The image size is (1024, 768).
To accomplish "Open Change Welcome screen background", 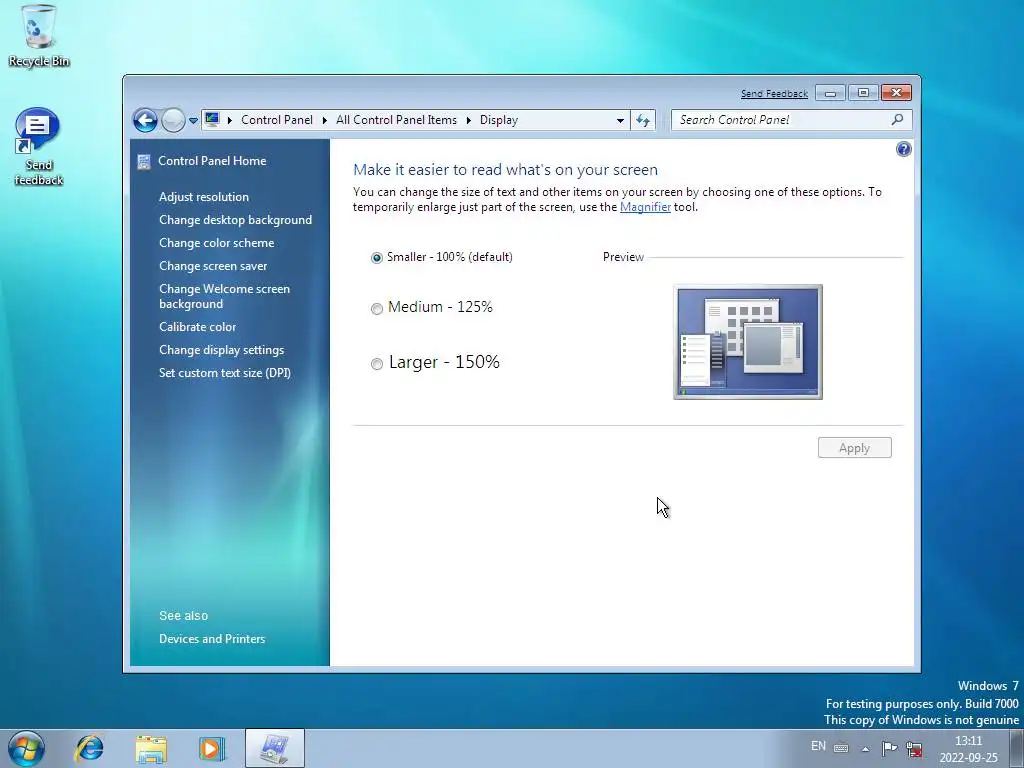I will 225,296.
